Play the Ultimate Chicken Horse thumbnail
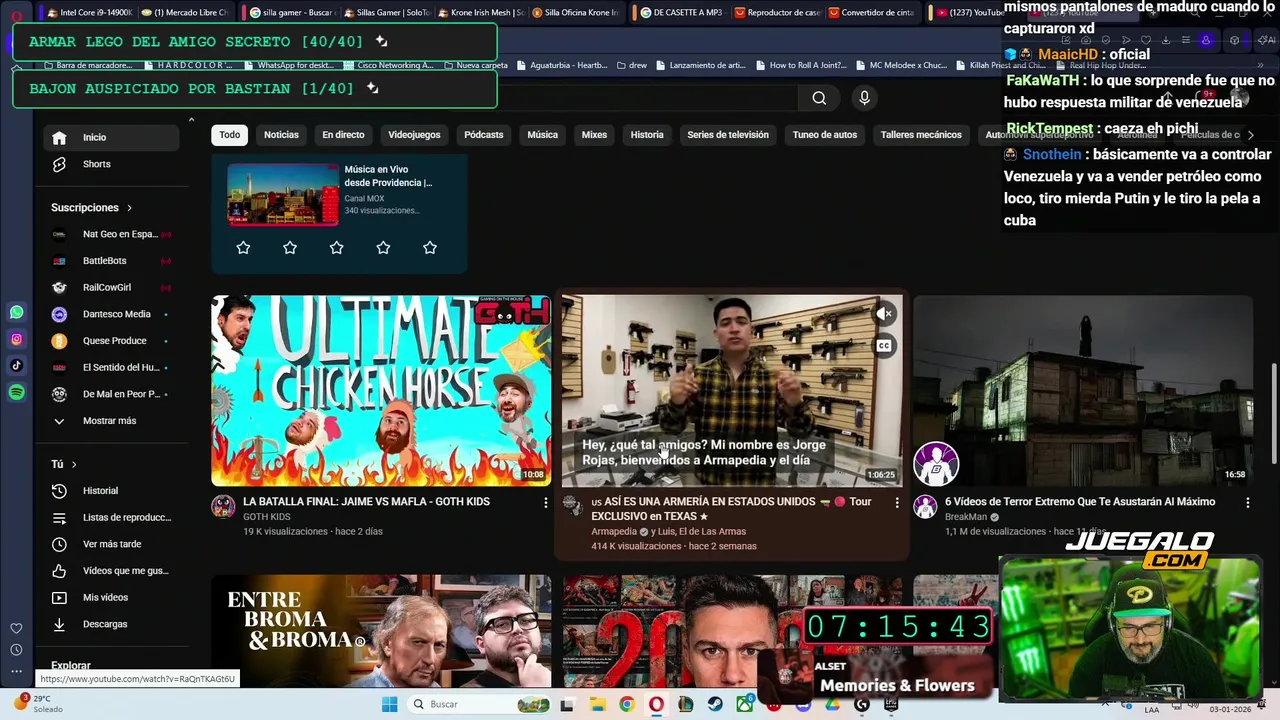This screenshot has height=720, width=1280. click(381, 390)
